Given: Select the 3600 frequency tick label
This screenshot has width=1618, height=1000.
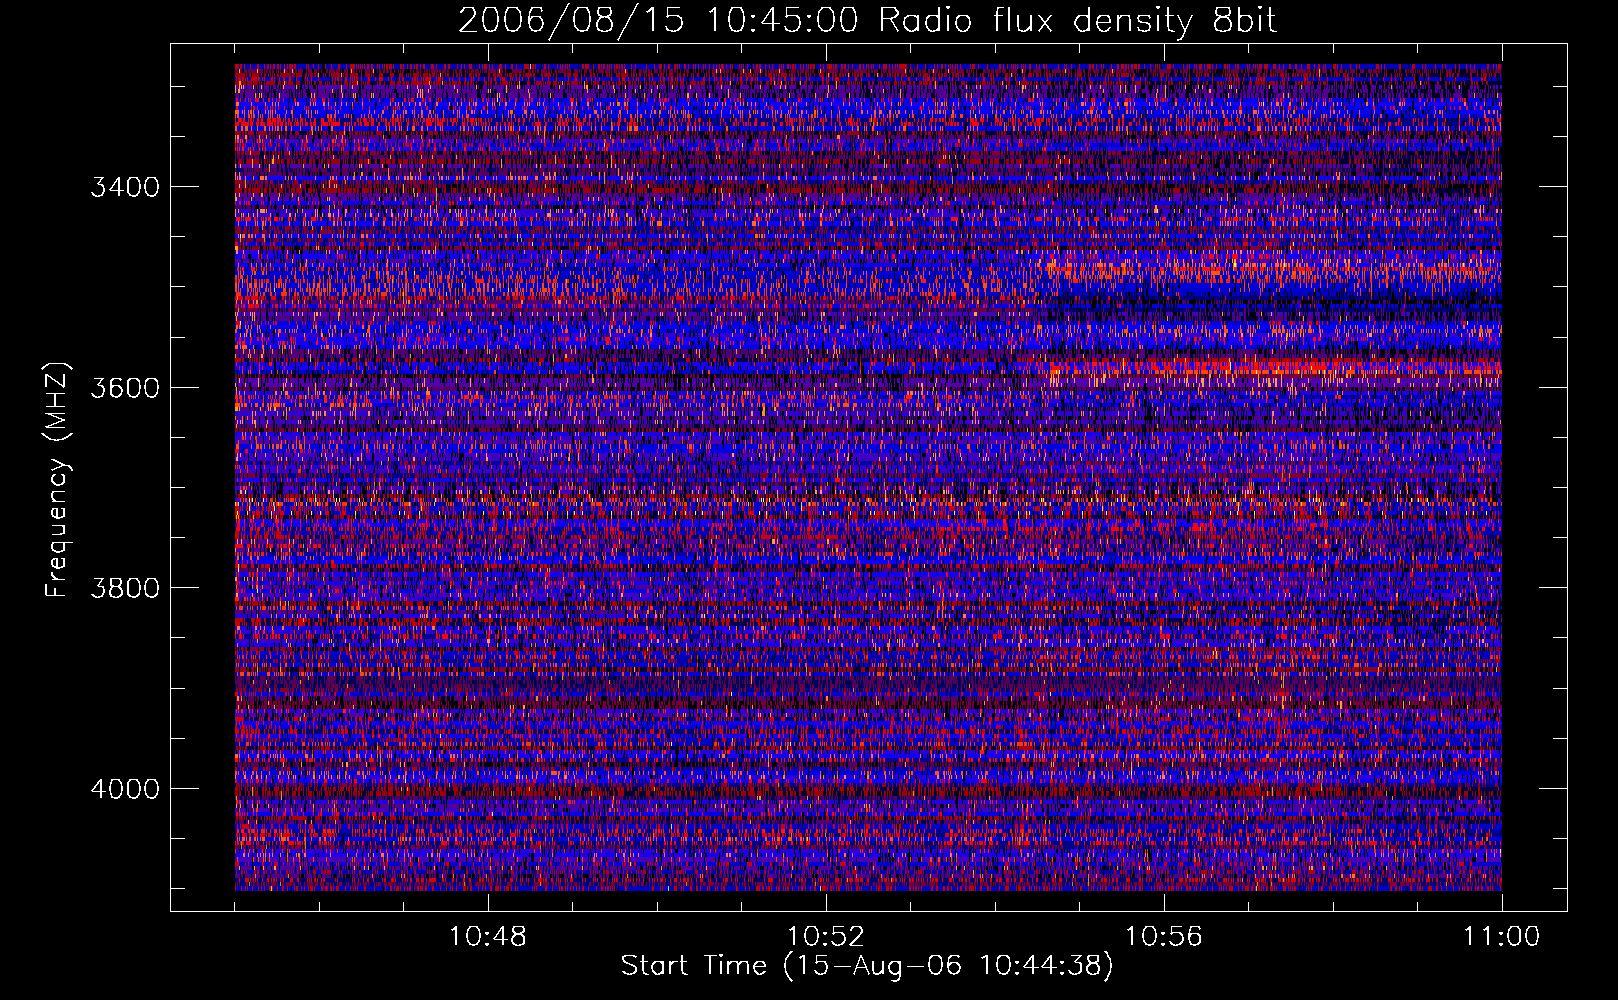Looking at the screenshot, I should point(125,388).
